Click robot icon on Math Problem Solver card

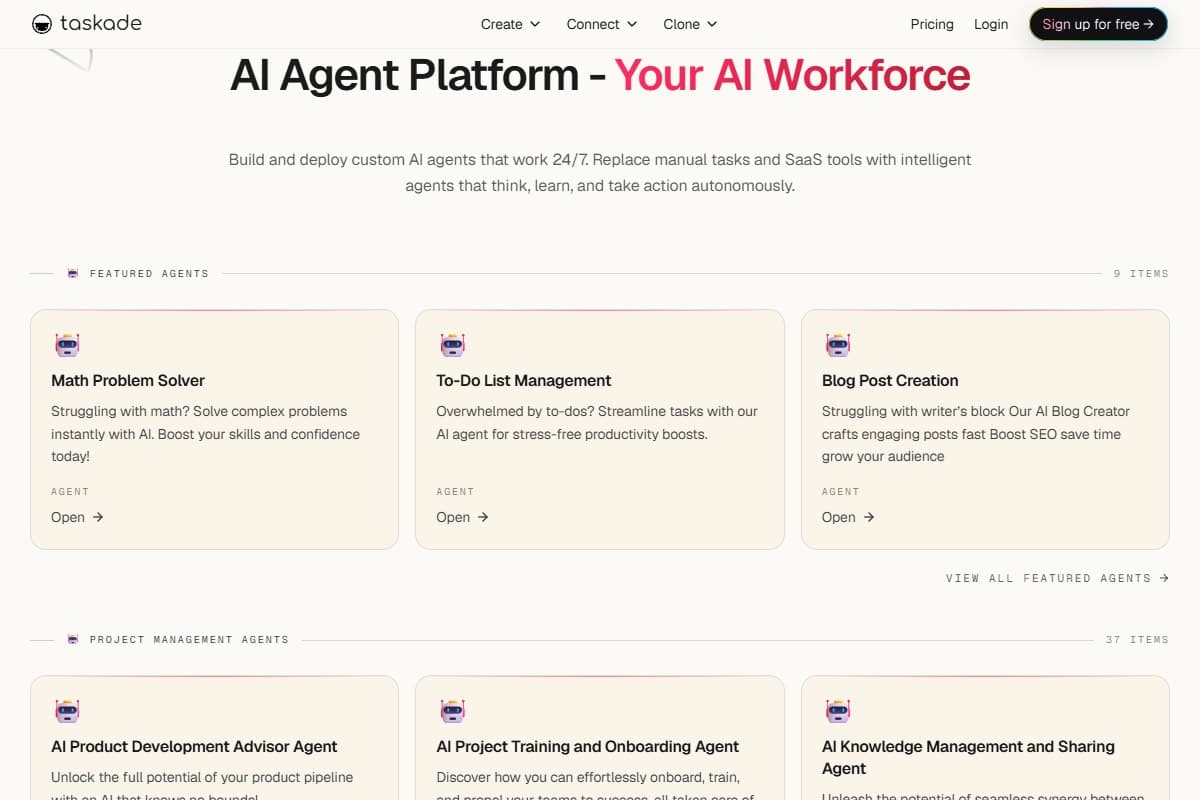coord(67,345)
